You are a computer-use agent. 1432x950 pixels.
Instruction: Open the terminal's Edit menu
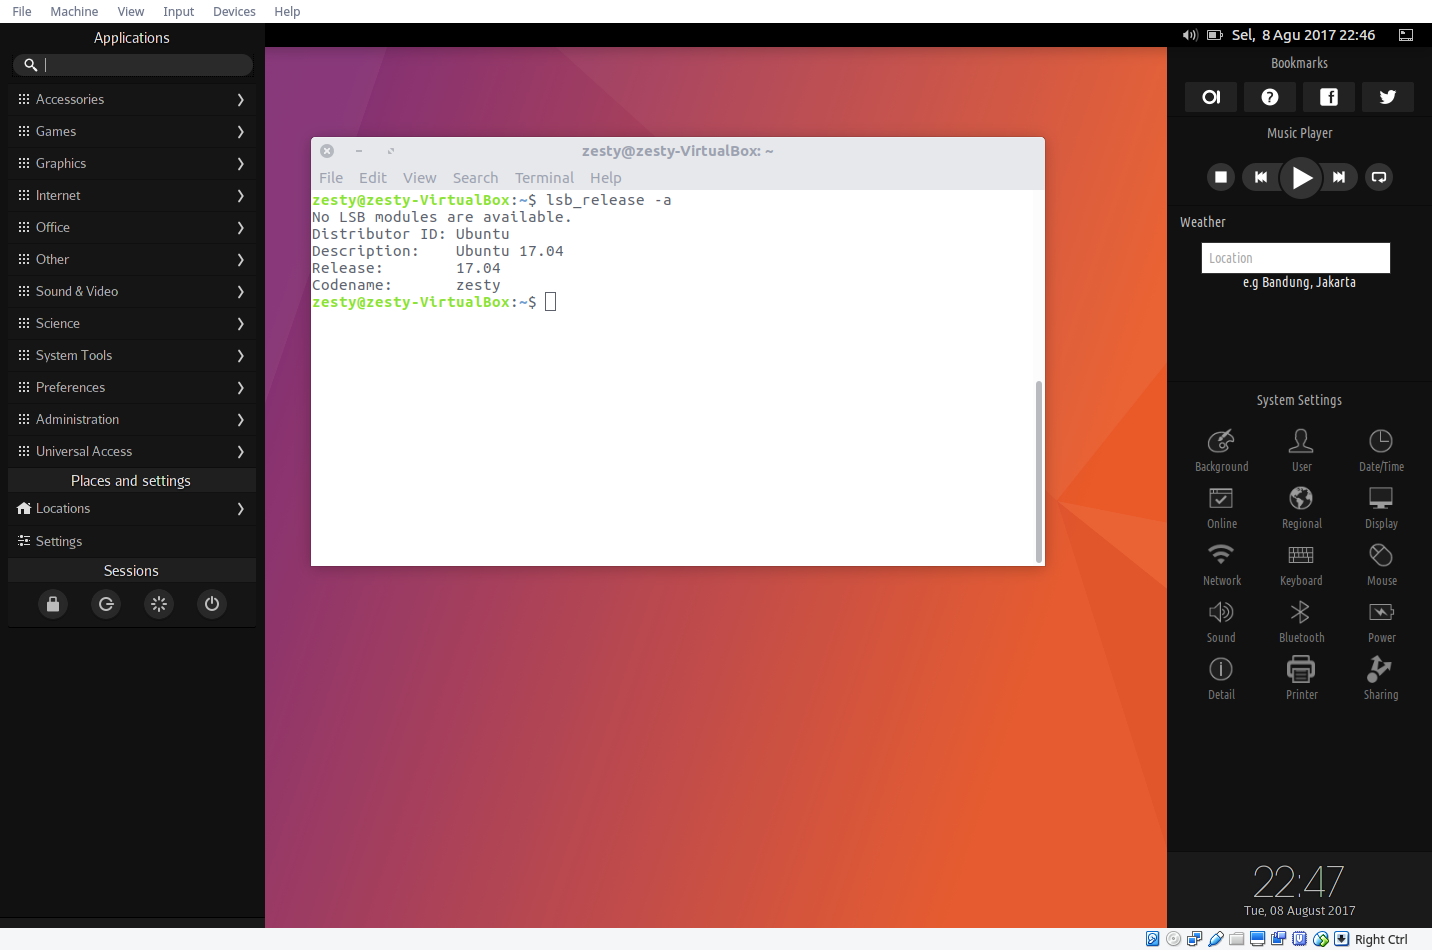373,178
